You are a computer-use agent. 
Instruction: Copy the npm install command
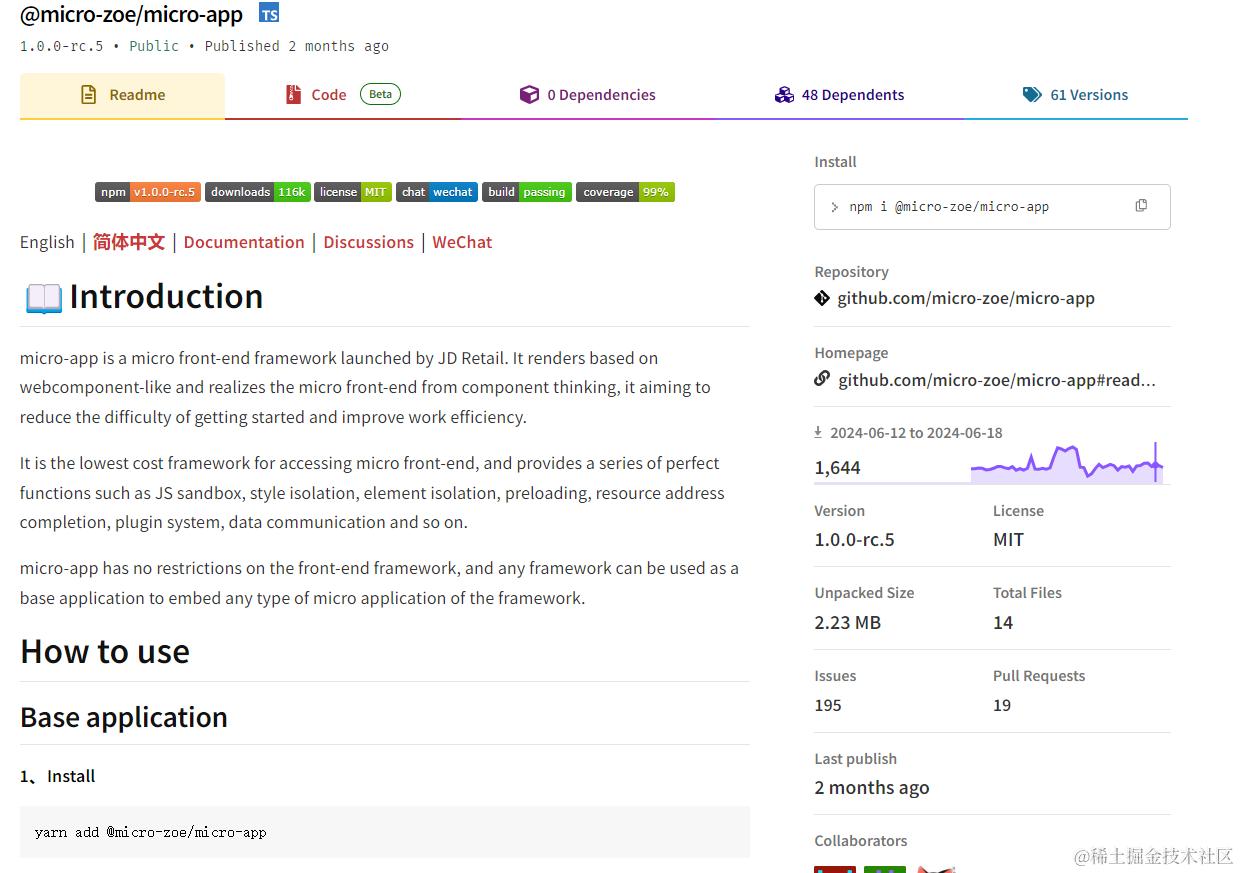click(1141, 206)
